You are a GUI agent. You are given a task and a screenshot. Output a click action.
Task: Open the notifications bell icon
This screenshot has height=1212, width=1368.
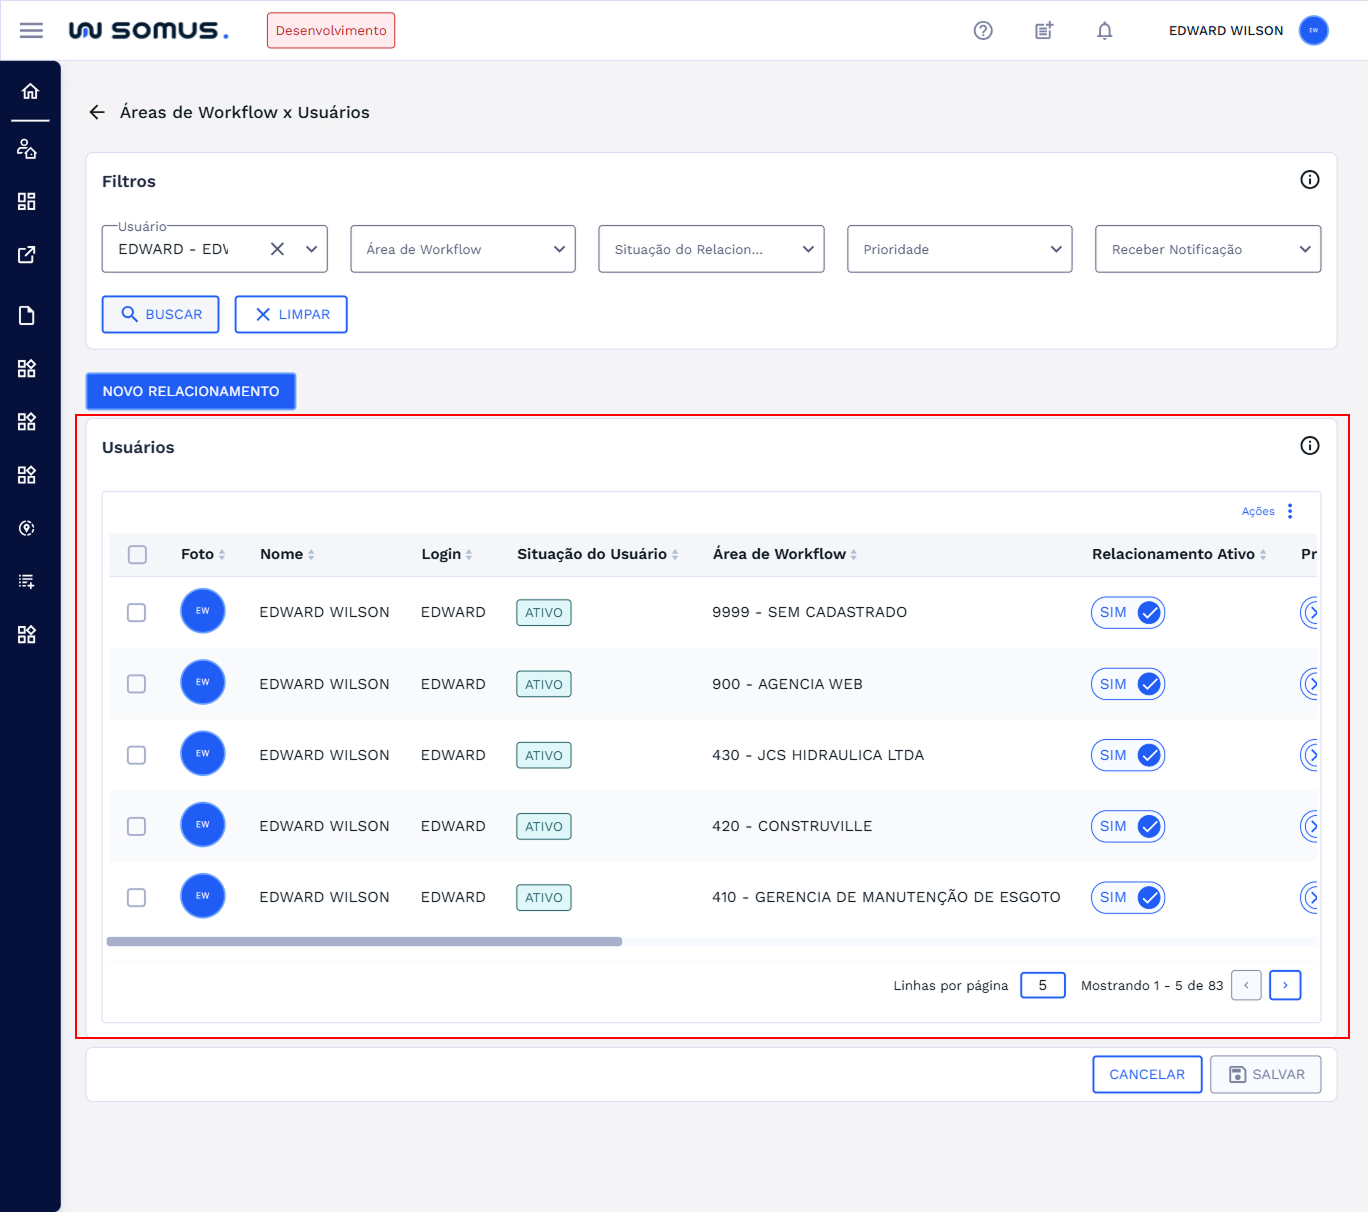point(1104,30)
